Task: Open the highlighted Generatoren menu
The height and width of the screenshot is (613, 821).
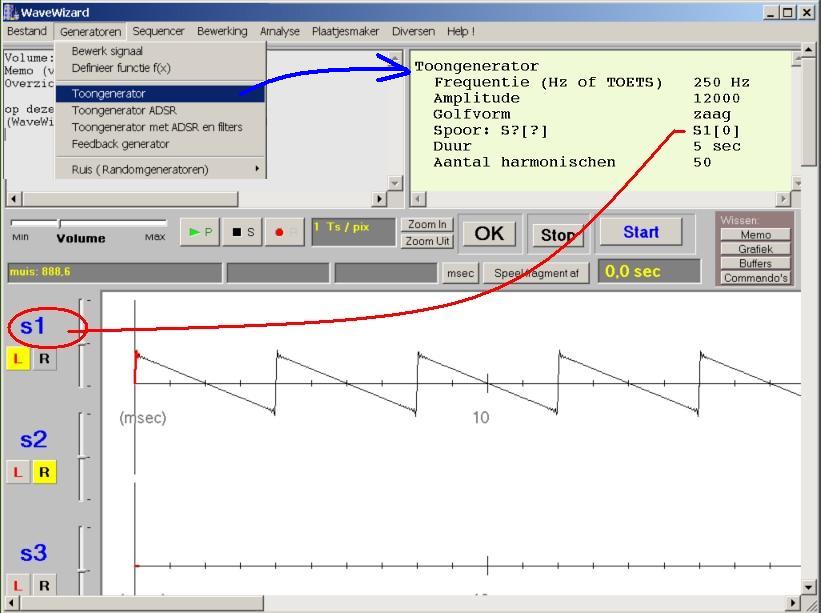Action: coord(90,31)
